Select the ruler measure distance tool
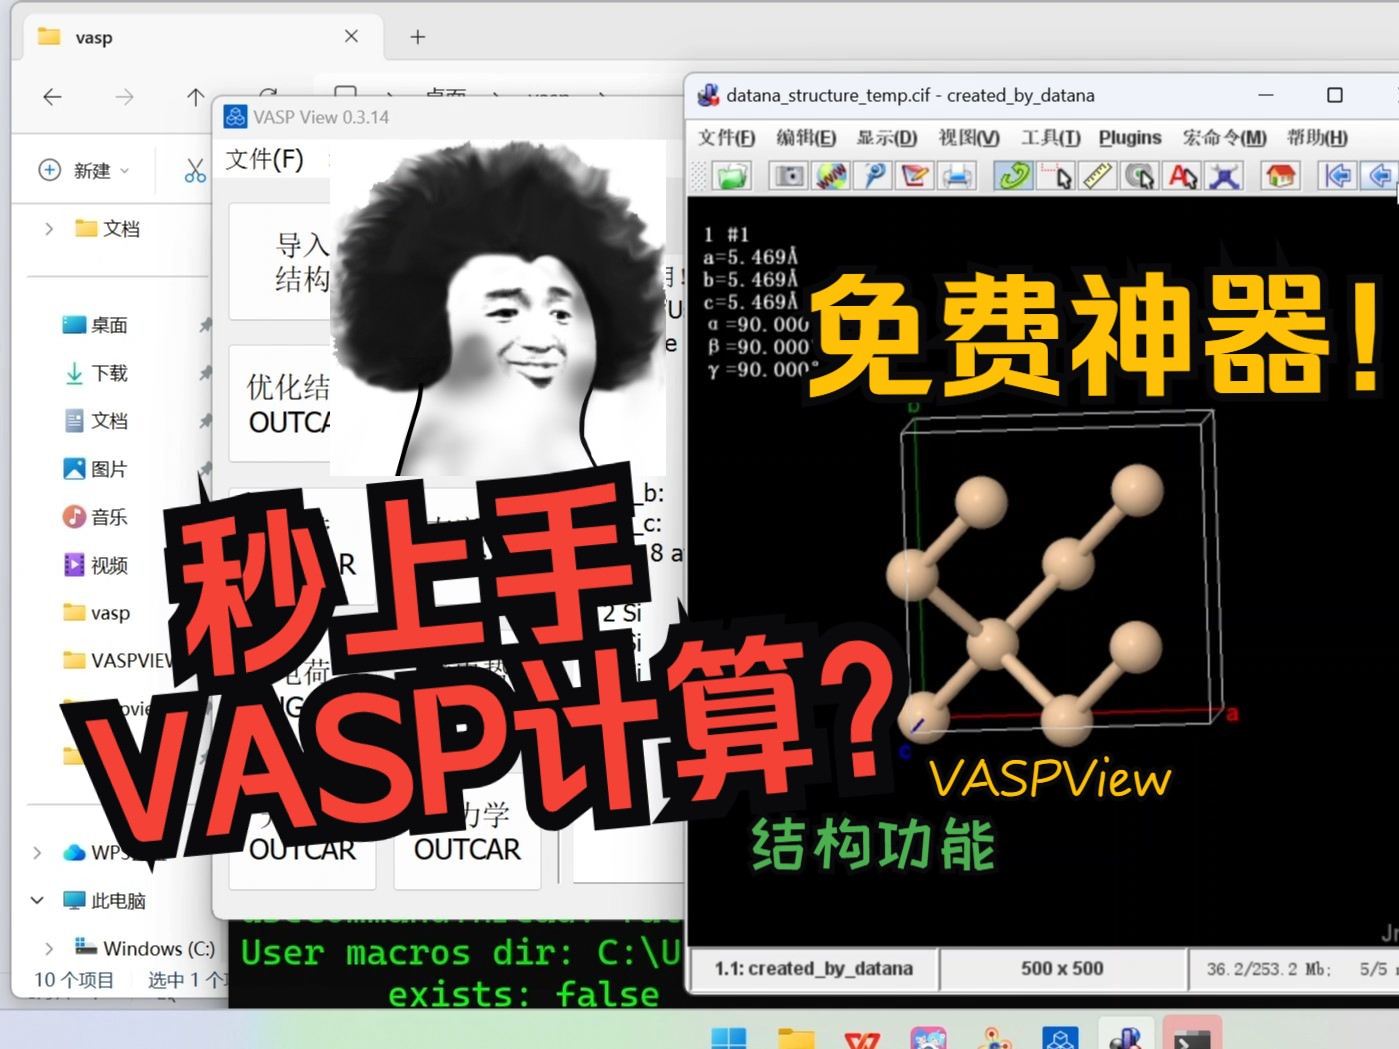The image size is (1399, 1049). tap(1097, 176)
